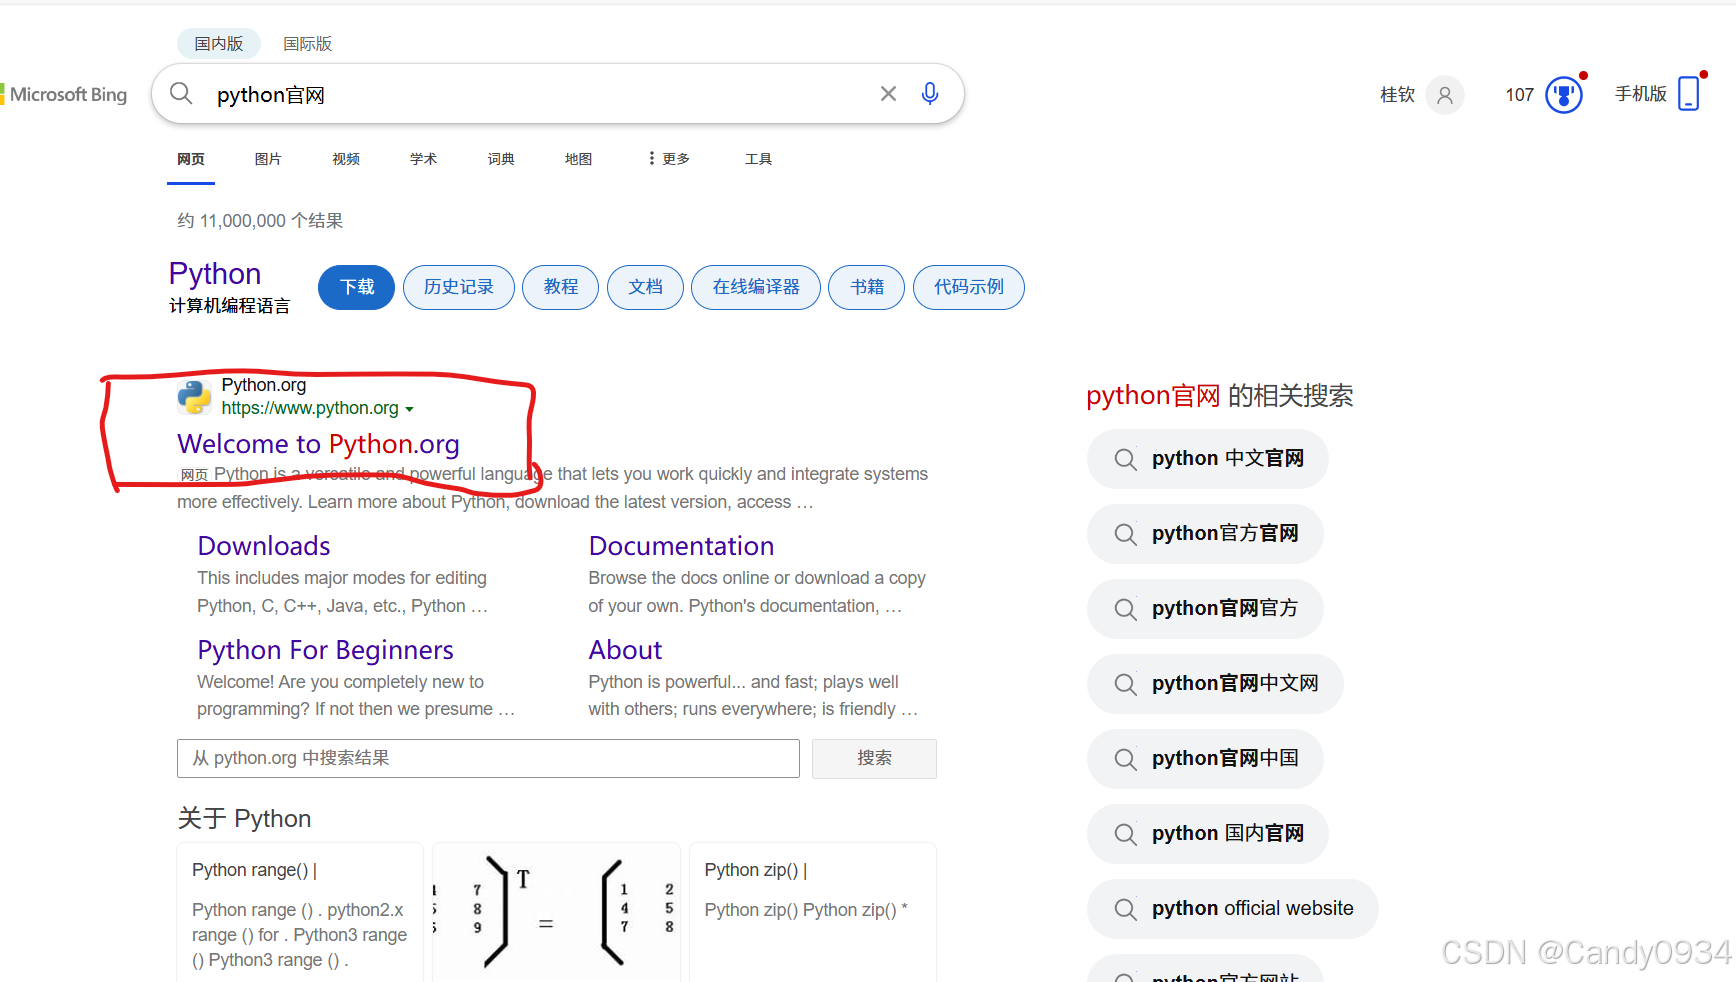Switch to 国际版 version
1736x982 pixels.
(307, 43)
